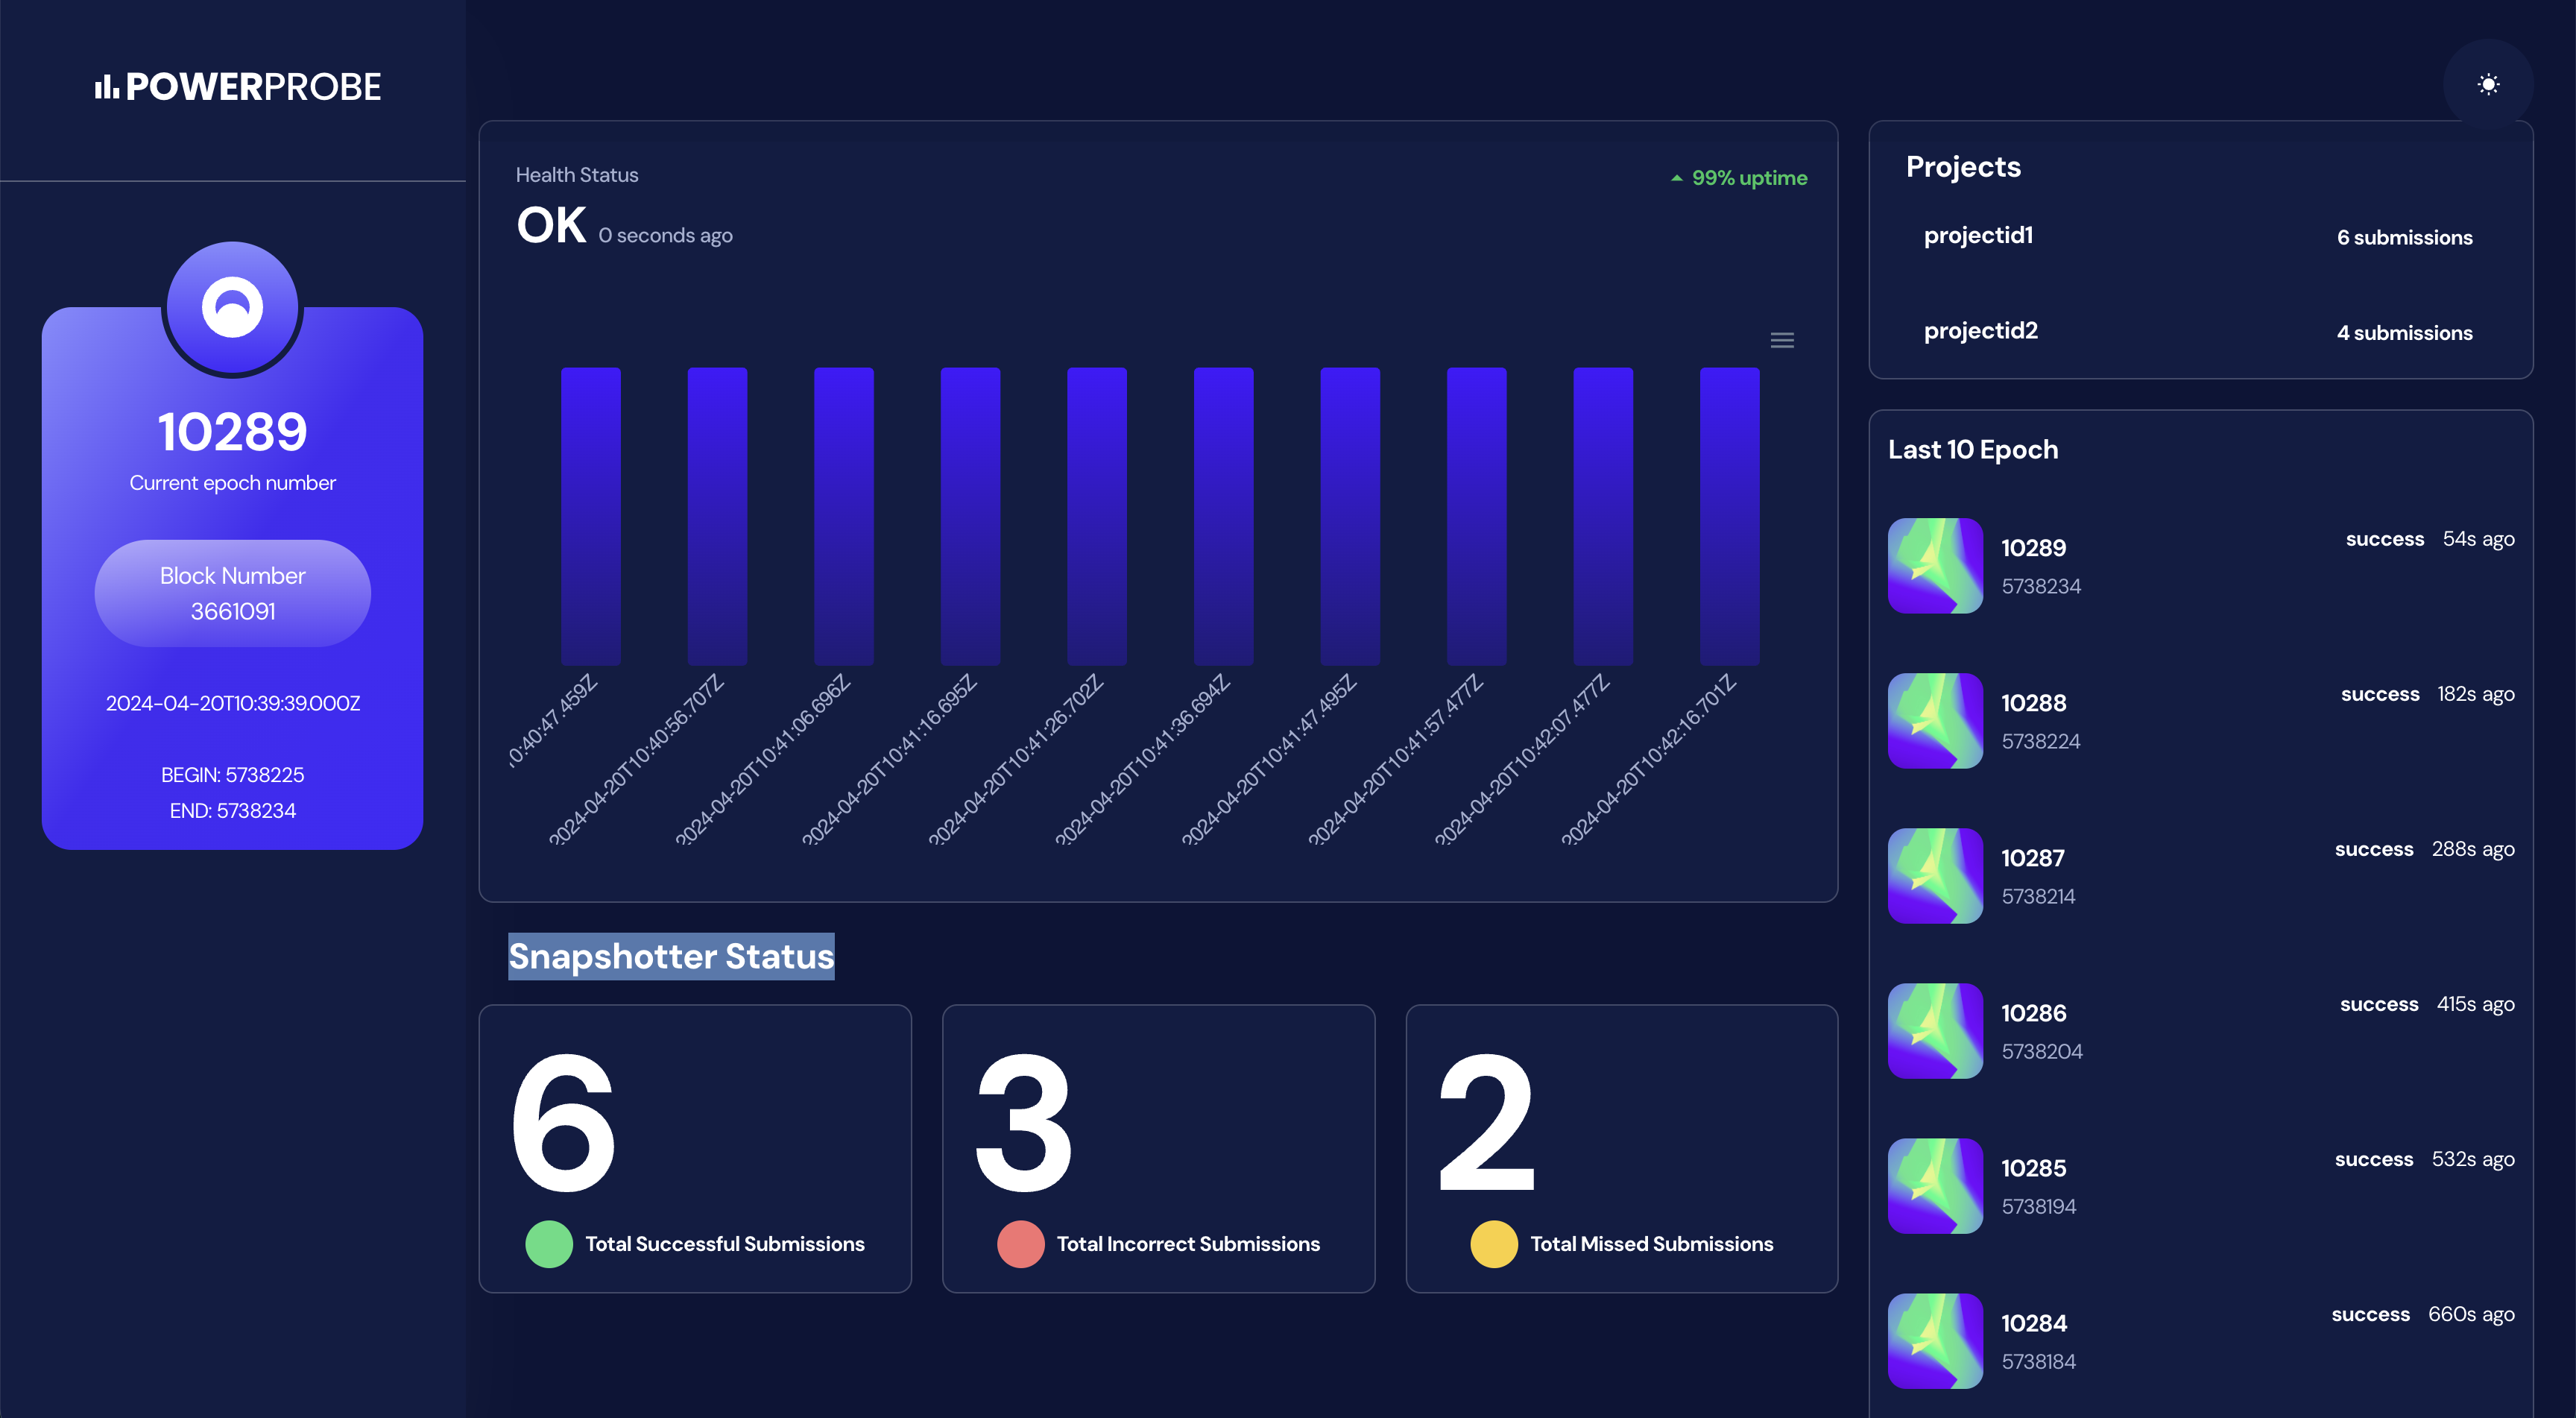Click the large 6 successful submissions number
Screen dimensions: 2576x1418
point(563,1123)
